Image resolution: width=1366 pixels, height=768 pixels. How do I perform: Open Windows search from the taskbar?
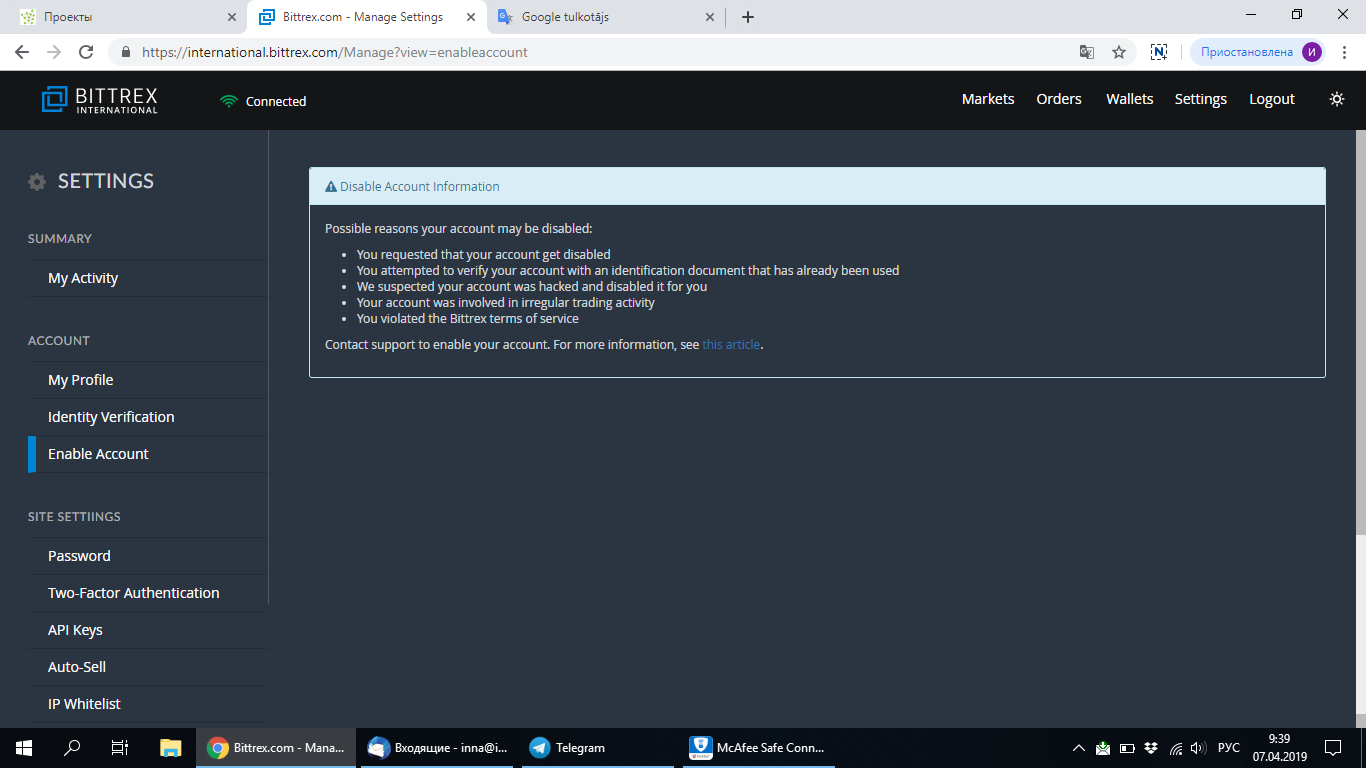click(72, 748)
